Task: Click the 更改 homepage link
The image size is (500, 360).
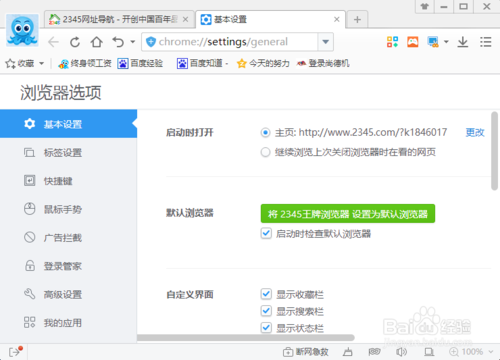Action: (x=475, y=133)
